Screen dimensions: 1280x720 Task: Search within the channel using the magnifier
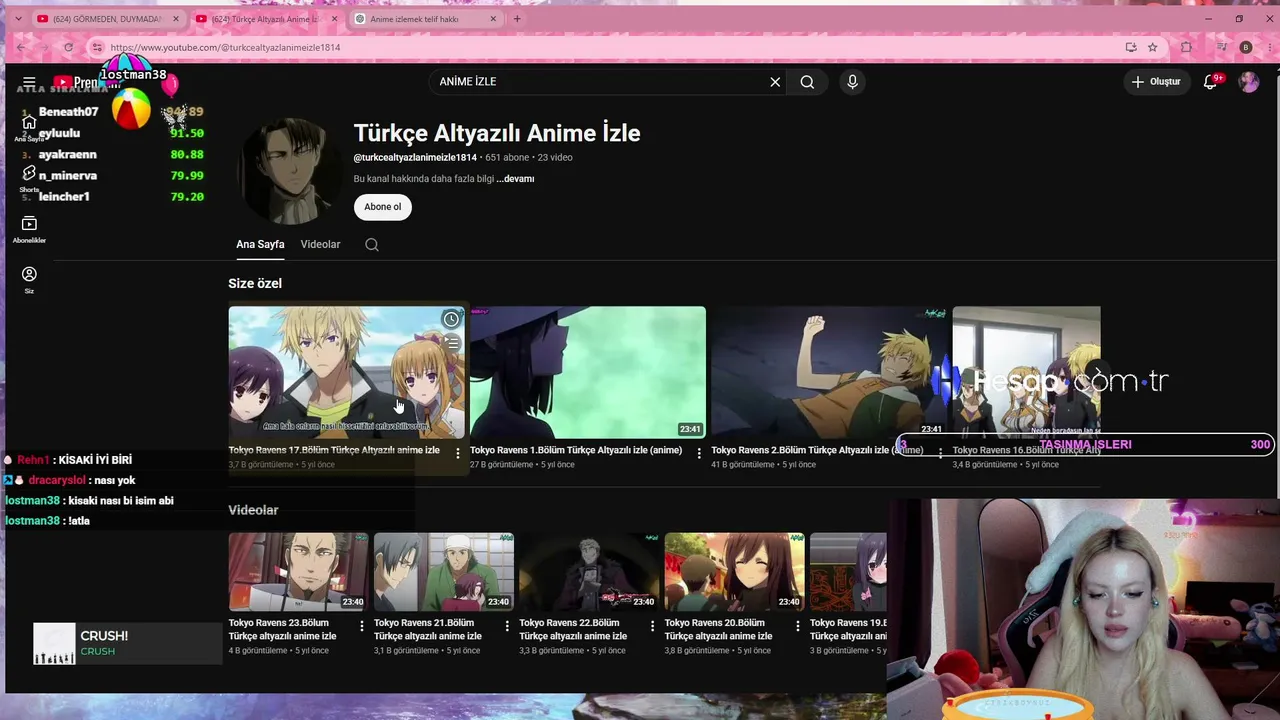372,245
